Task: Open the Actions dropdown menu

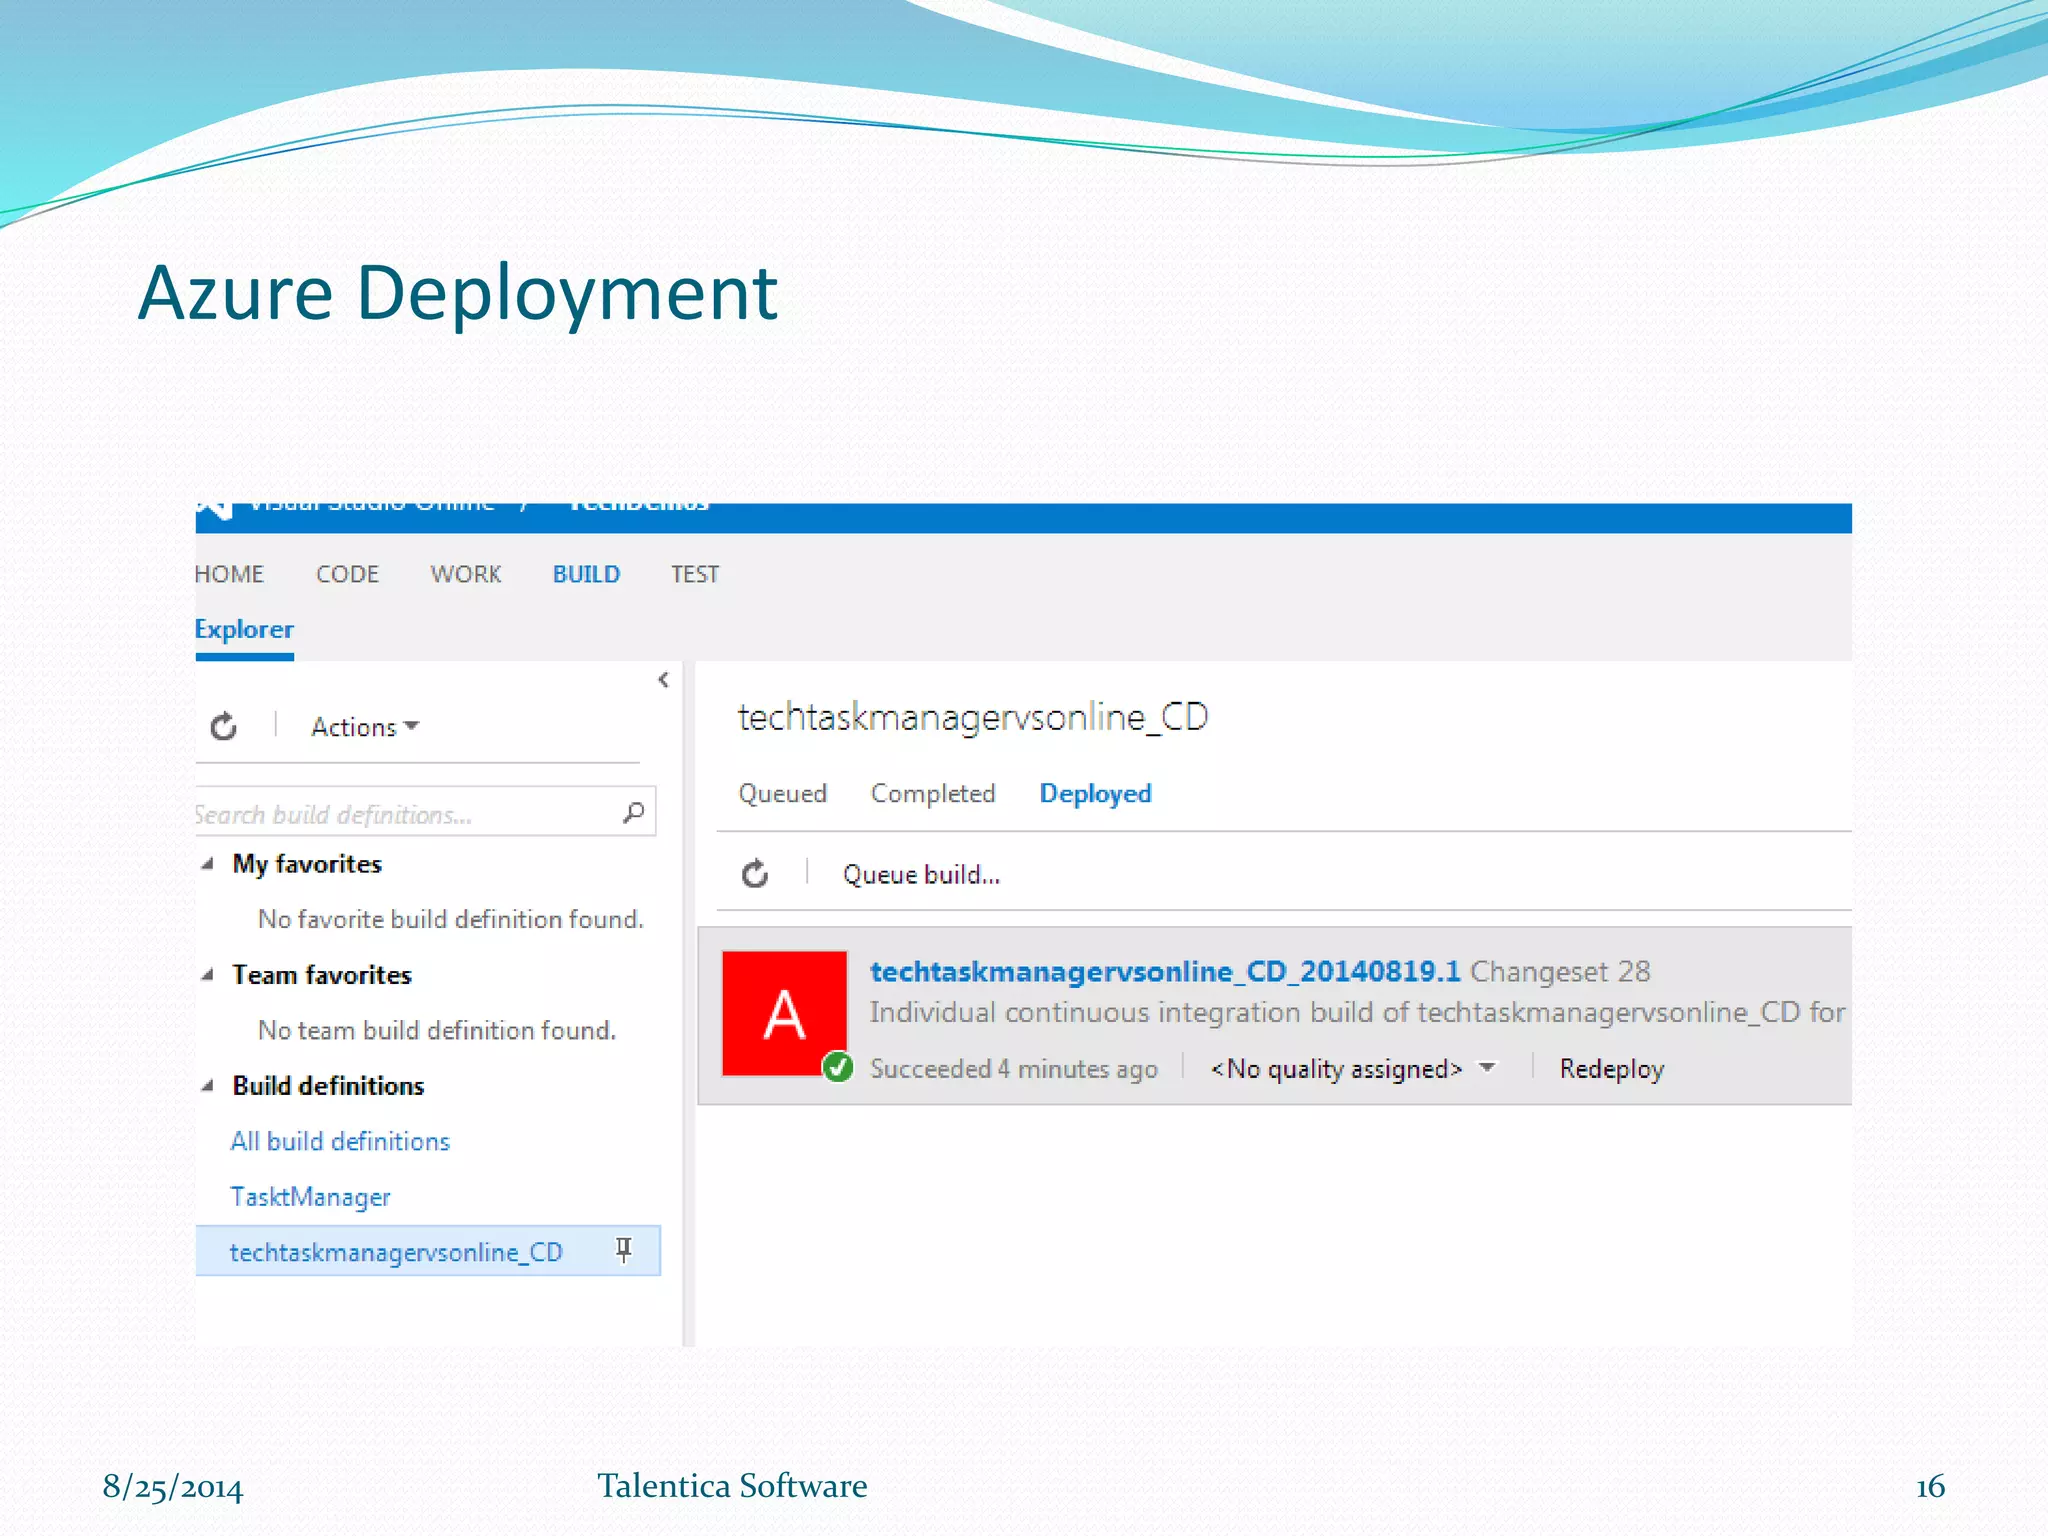Action: [x=365, y=727]
